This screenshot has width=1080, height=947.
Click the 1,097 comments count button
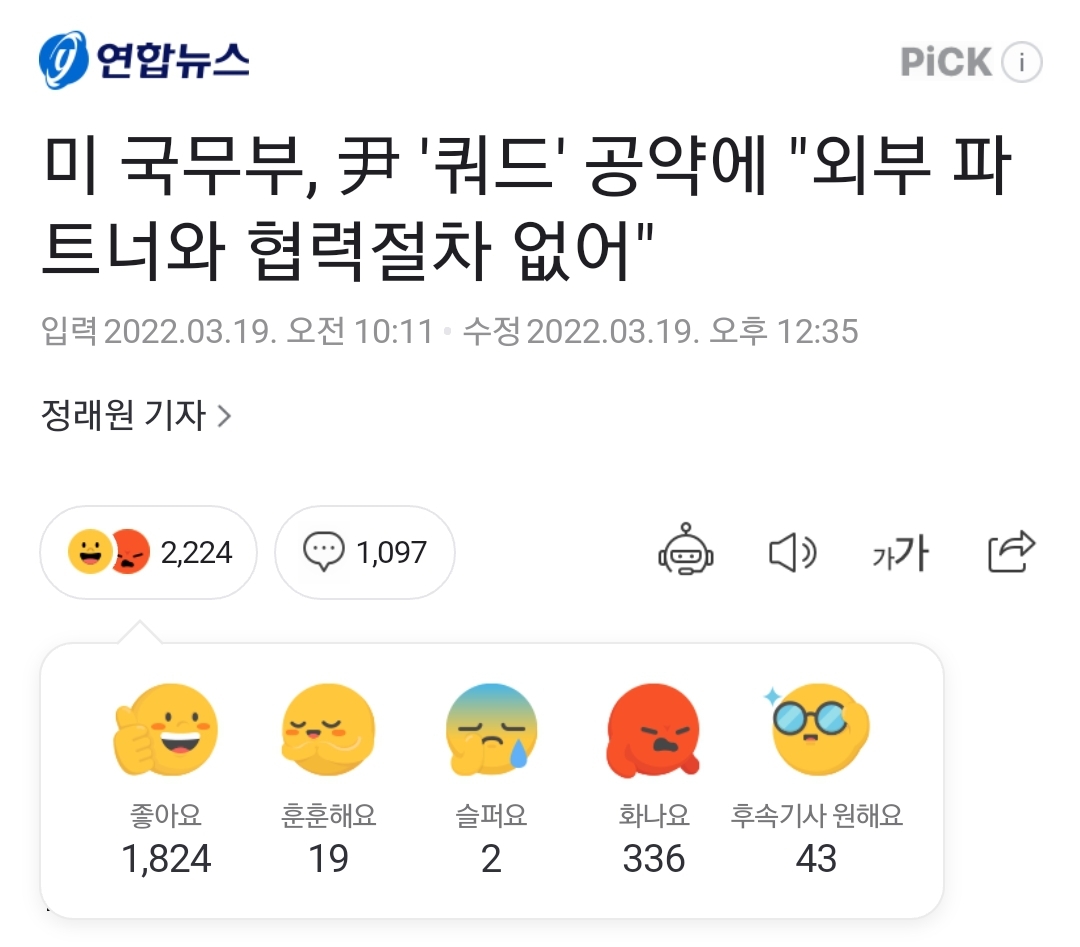391,552
